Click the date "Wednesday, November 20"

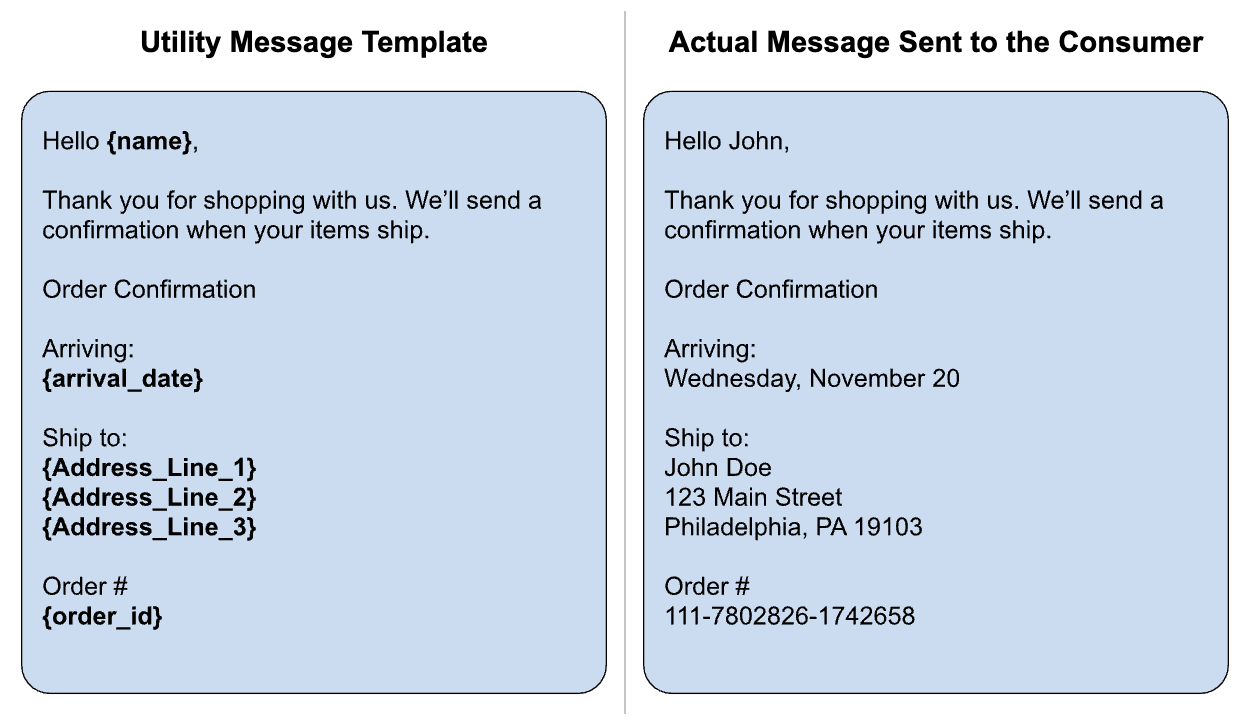pyautogui.click(x=812, y=379)
